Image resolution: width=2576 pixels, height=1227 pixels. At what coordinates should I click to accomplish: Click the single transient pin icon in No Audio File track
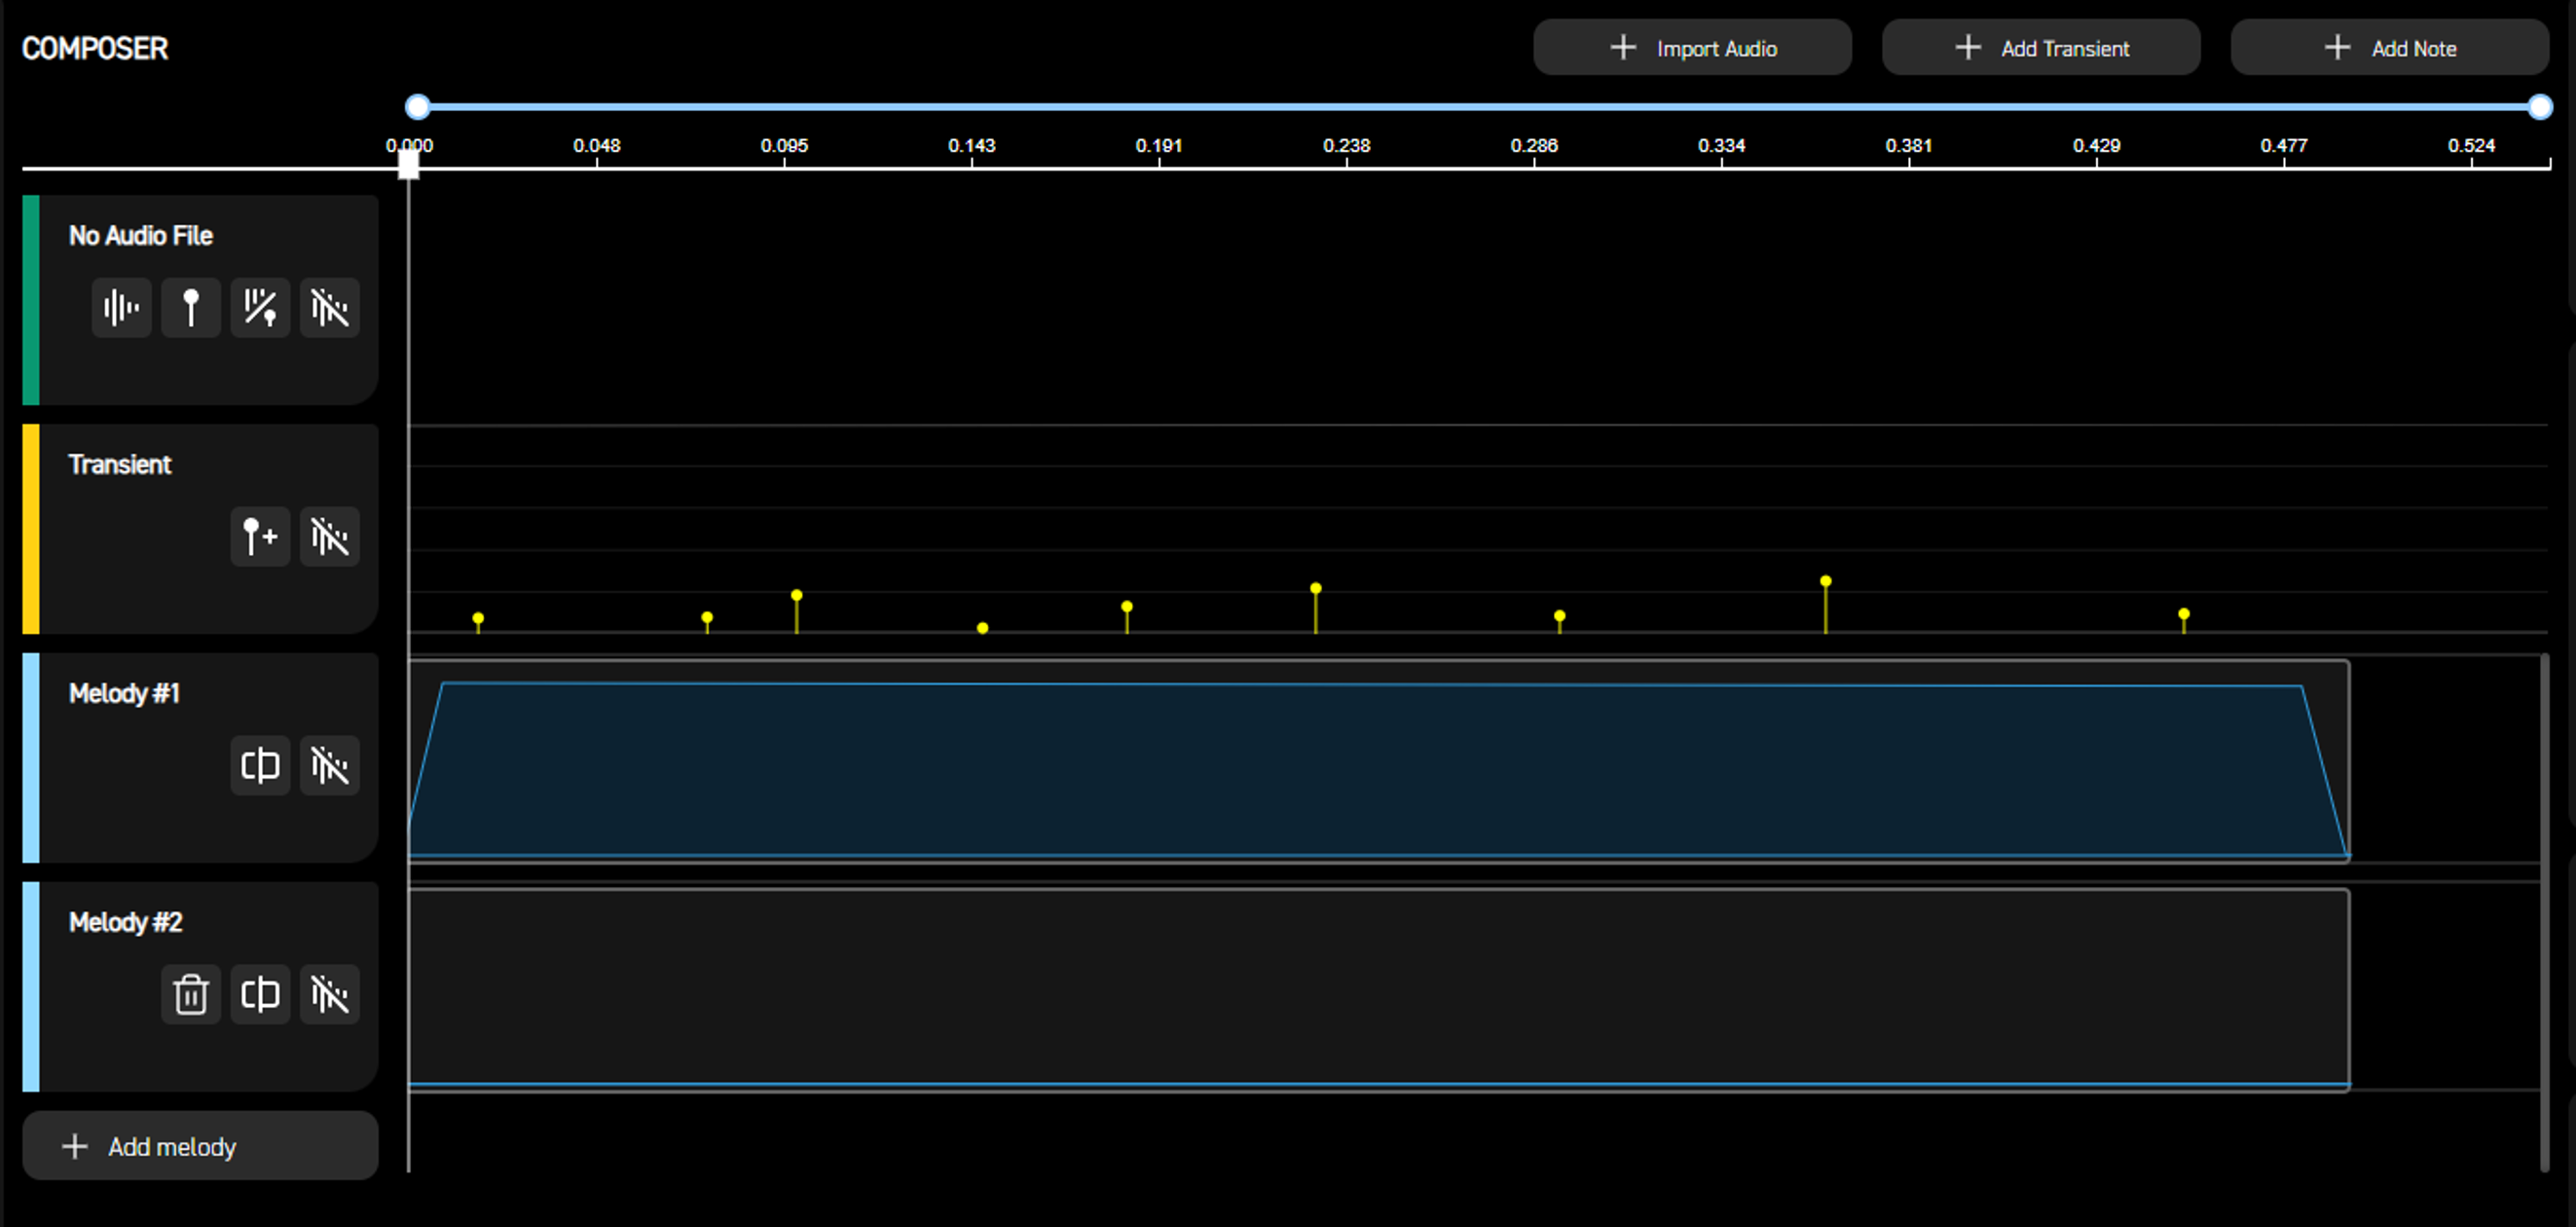pos(190,308)
